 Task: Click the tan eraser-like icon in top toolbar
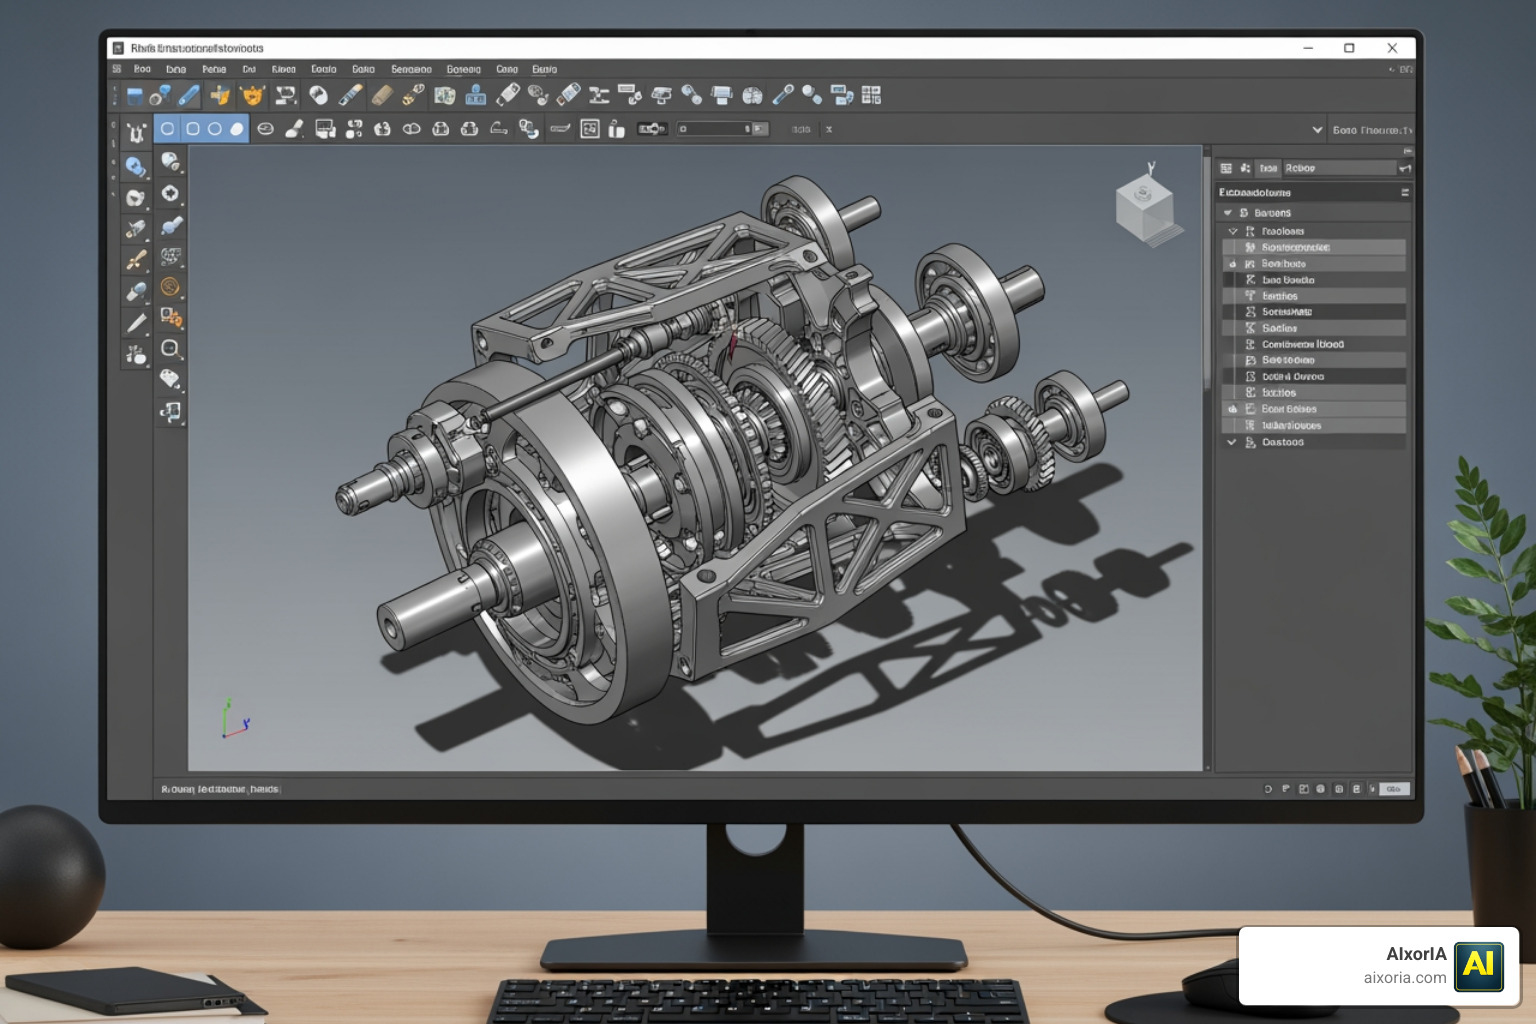(x=382, y=95)
